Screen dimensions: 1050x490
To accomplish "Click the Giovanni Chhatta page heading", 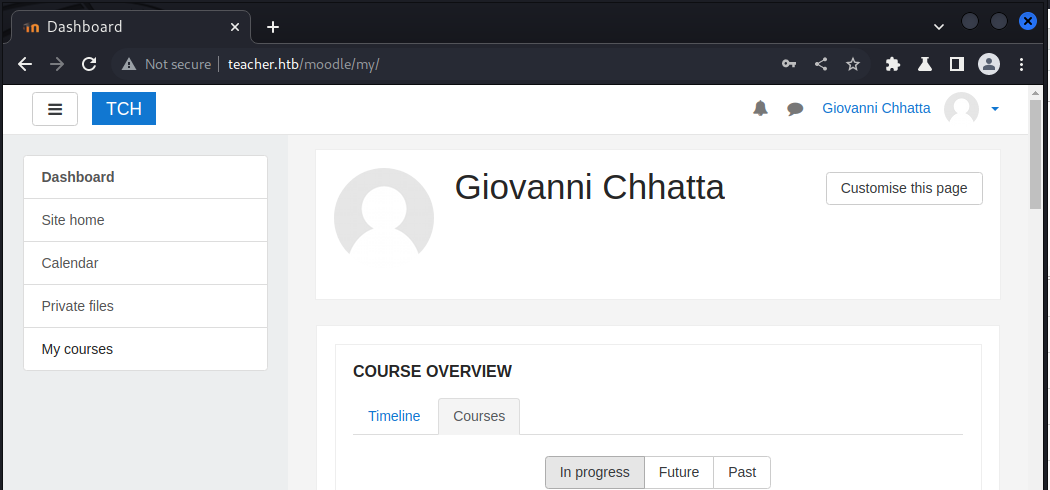I will 589,187.
